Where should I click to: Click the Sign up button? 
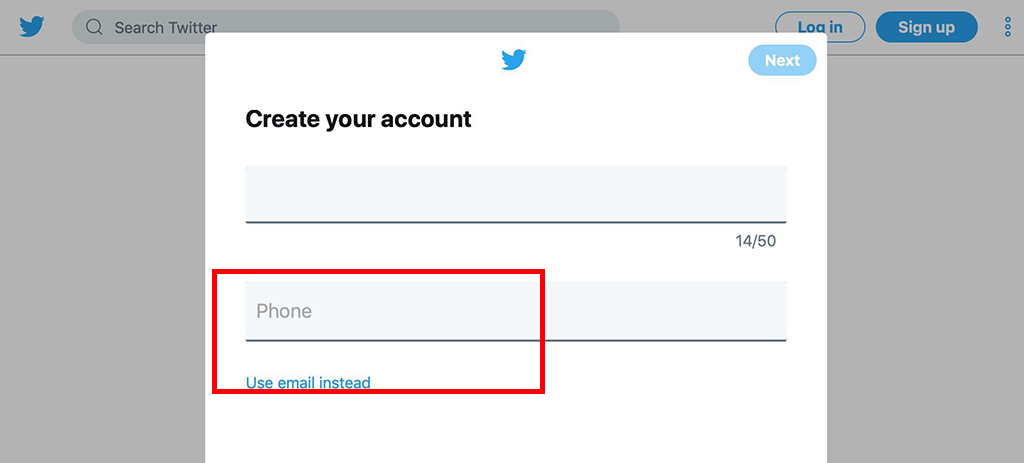coord(926,27)
